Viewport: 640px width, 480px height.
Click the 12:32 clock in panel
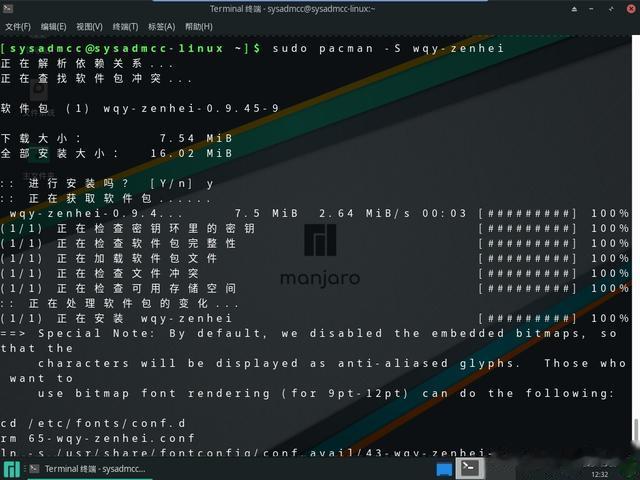[x=600, y=474]
